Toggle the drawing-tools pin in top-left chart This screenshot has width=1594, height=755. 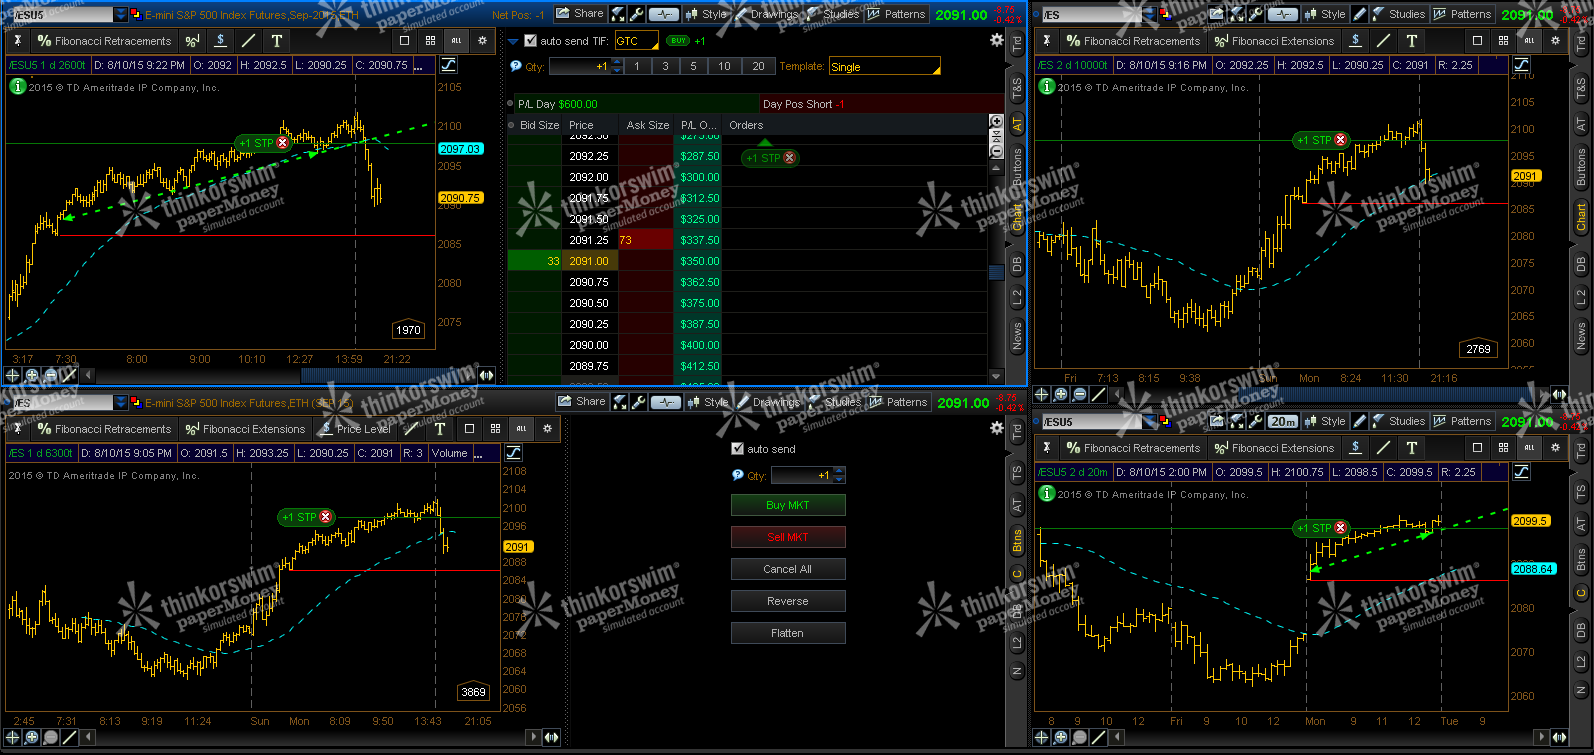pyautogui.click(x=17, y=41)
